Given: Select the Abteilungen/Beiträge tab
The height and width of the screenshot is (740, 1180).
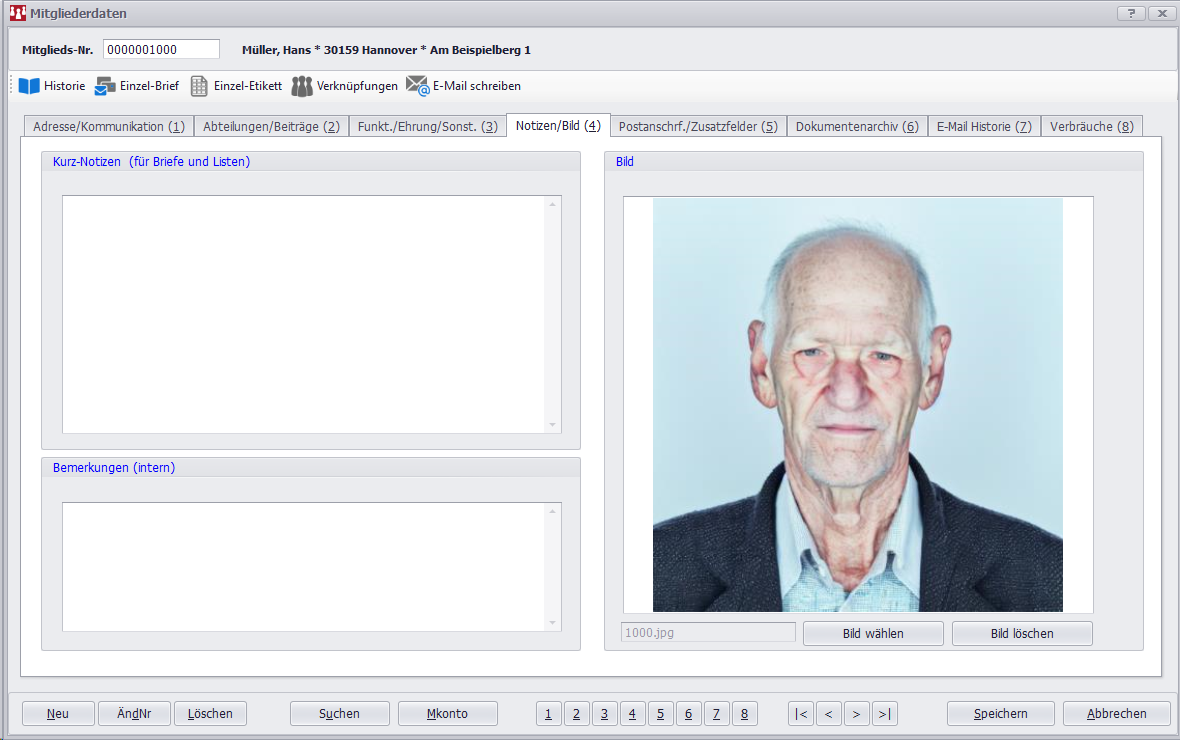Looking at the screenshot, I should point(271,127).
